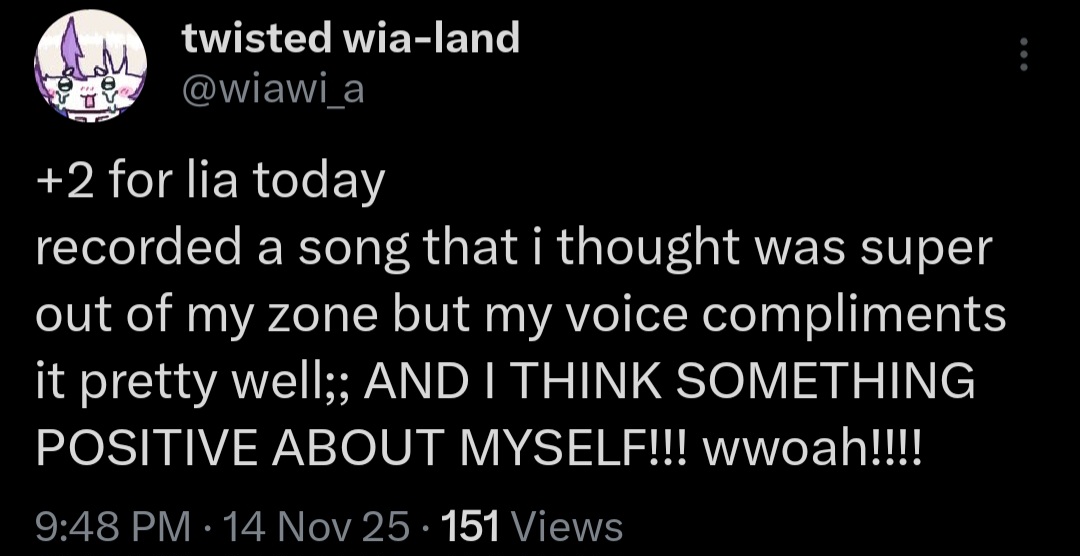Click the Views label
The image size is (1080, 556).
573,524
